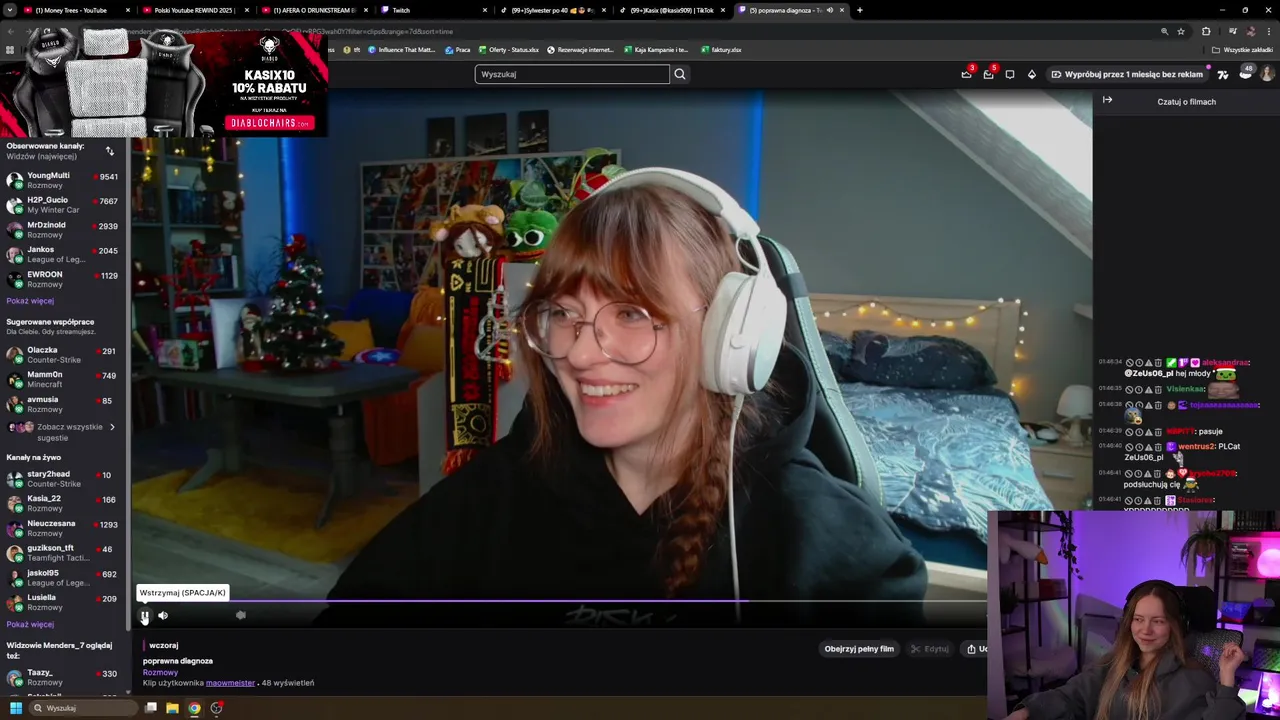This screenshot has width=1280, height=720.
Task: Open the user avatar menu in Twitch header
Action: pos(1267,74)
